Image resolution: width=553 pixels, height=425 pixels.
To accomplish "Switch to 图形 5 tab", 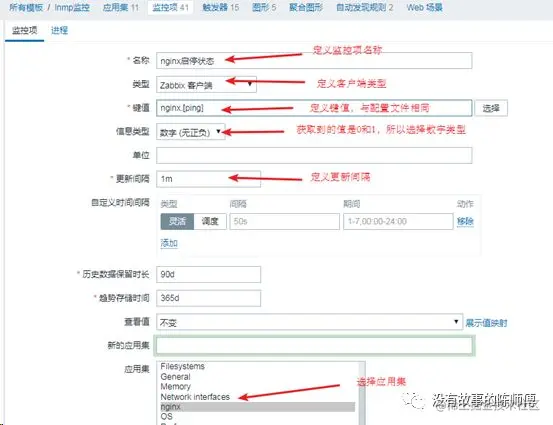I will tap(264, 7).
